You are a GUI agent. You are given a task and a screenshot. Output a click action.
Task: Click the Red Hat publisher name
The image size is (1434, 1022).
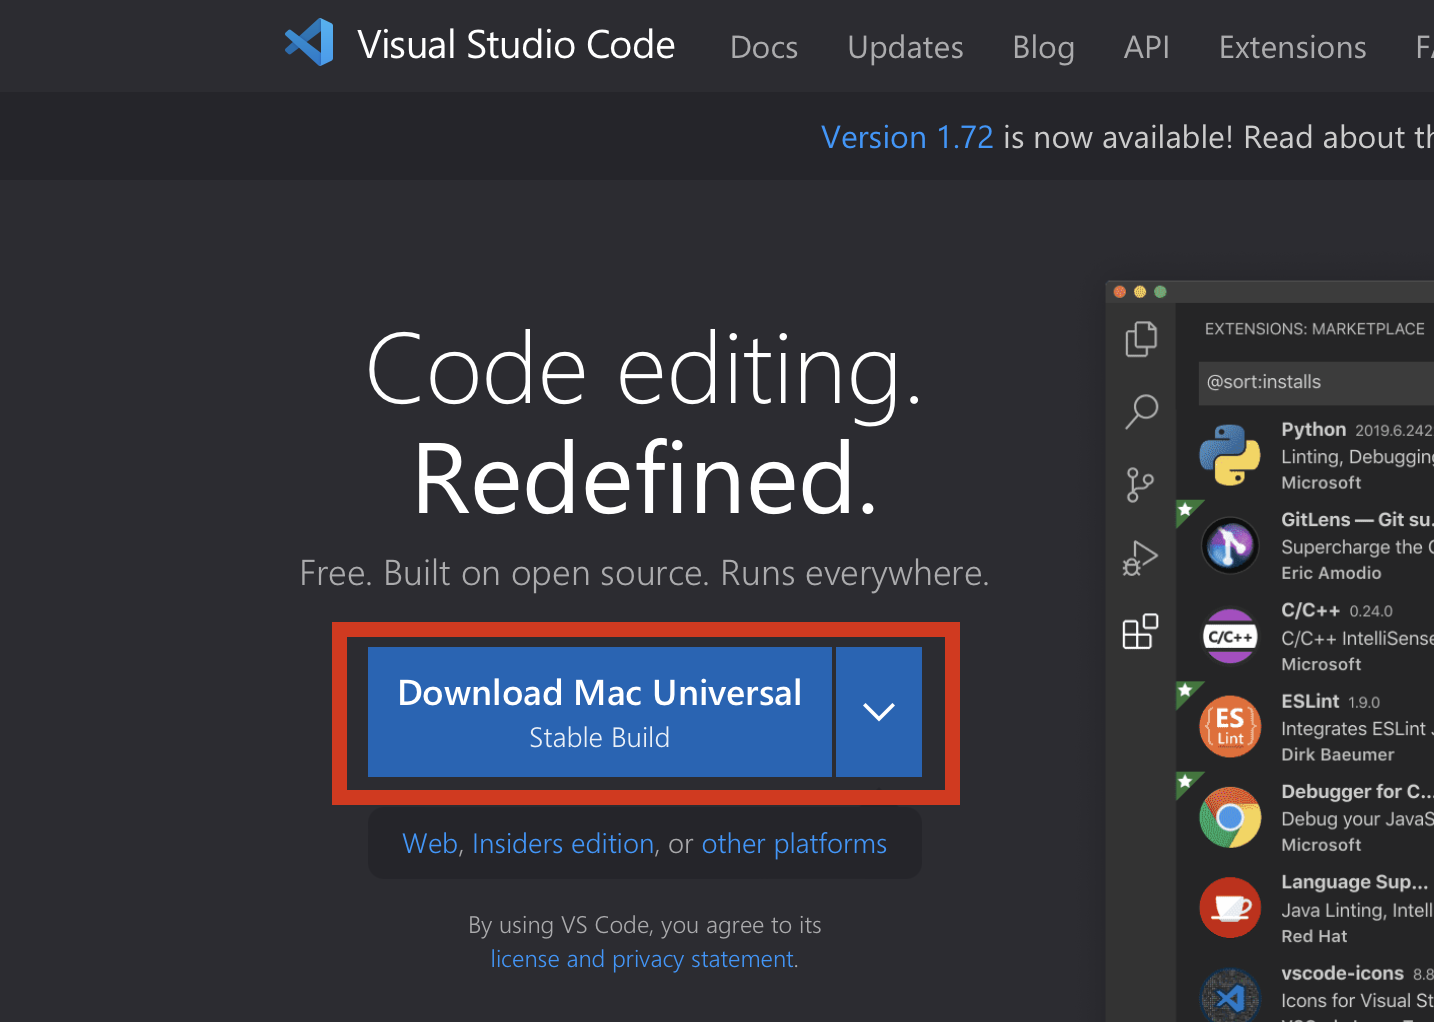click(1314, 936)
